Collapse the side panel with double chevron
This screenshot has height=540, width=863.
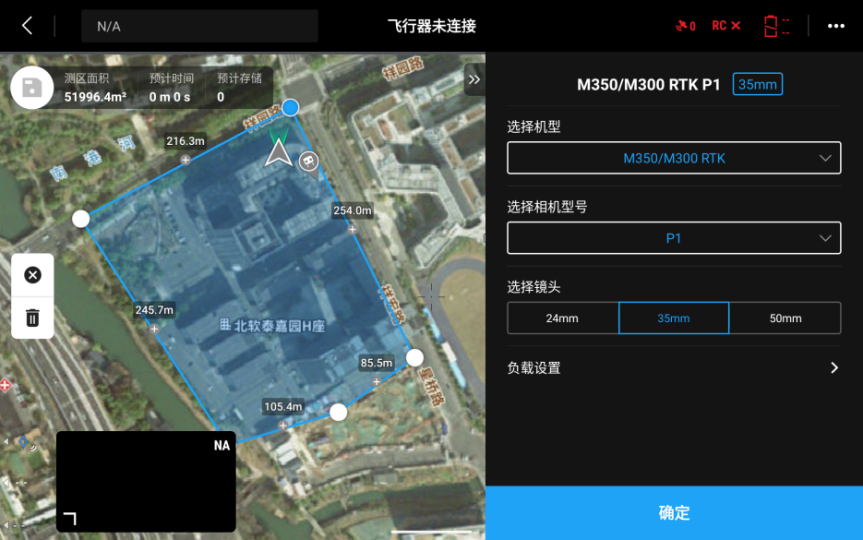point(474,80)
